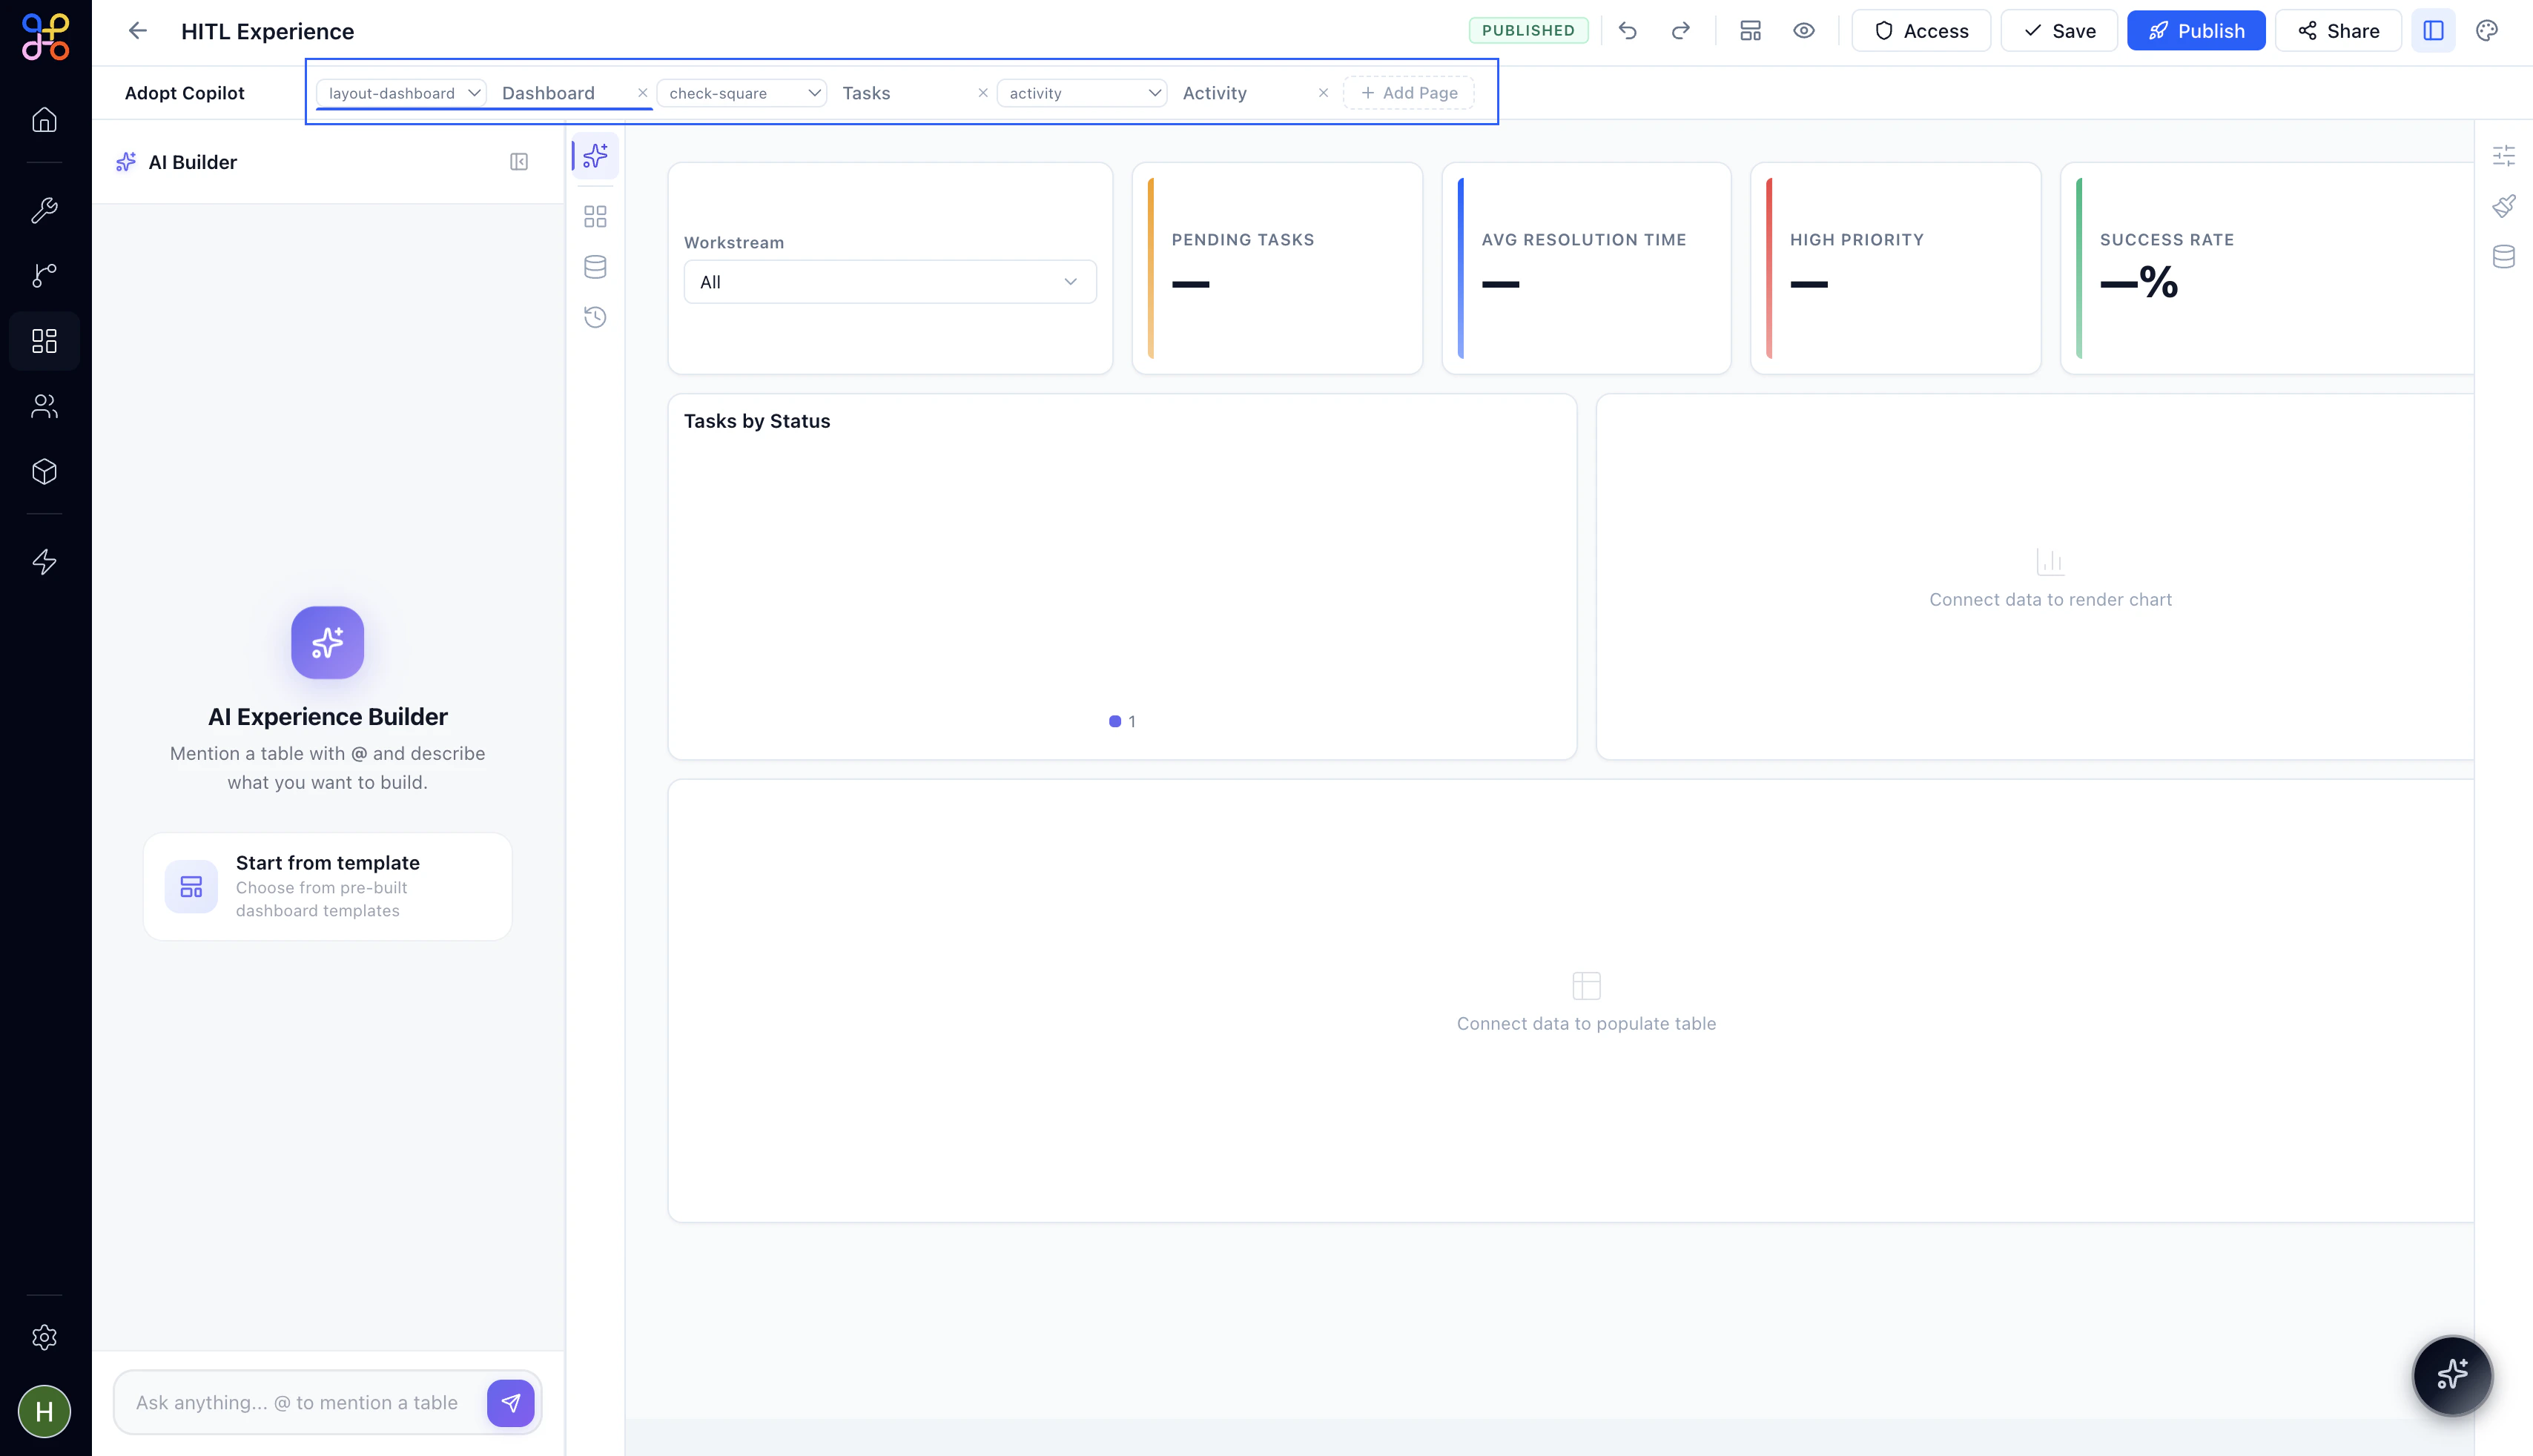This screenshot has height=1456, width=2533.
Task: Select the Start from template card
Action: 327,886
